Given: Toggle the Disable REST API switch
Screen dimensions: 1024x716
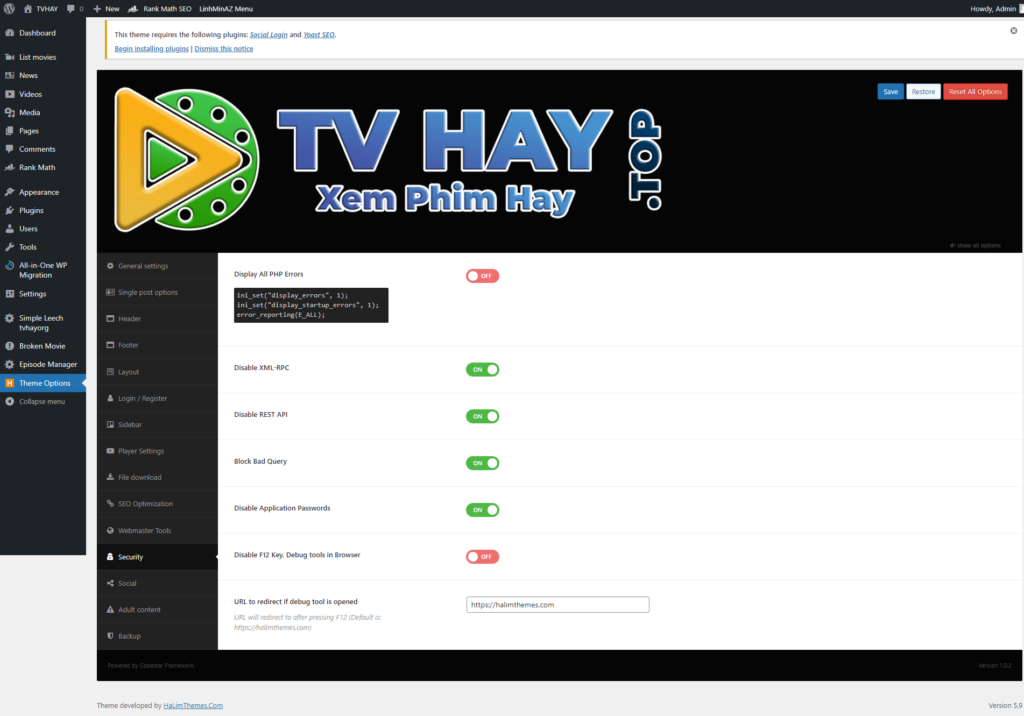Looking at the screenshot, I should (482, 416).
